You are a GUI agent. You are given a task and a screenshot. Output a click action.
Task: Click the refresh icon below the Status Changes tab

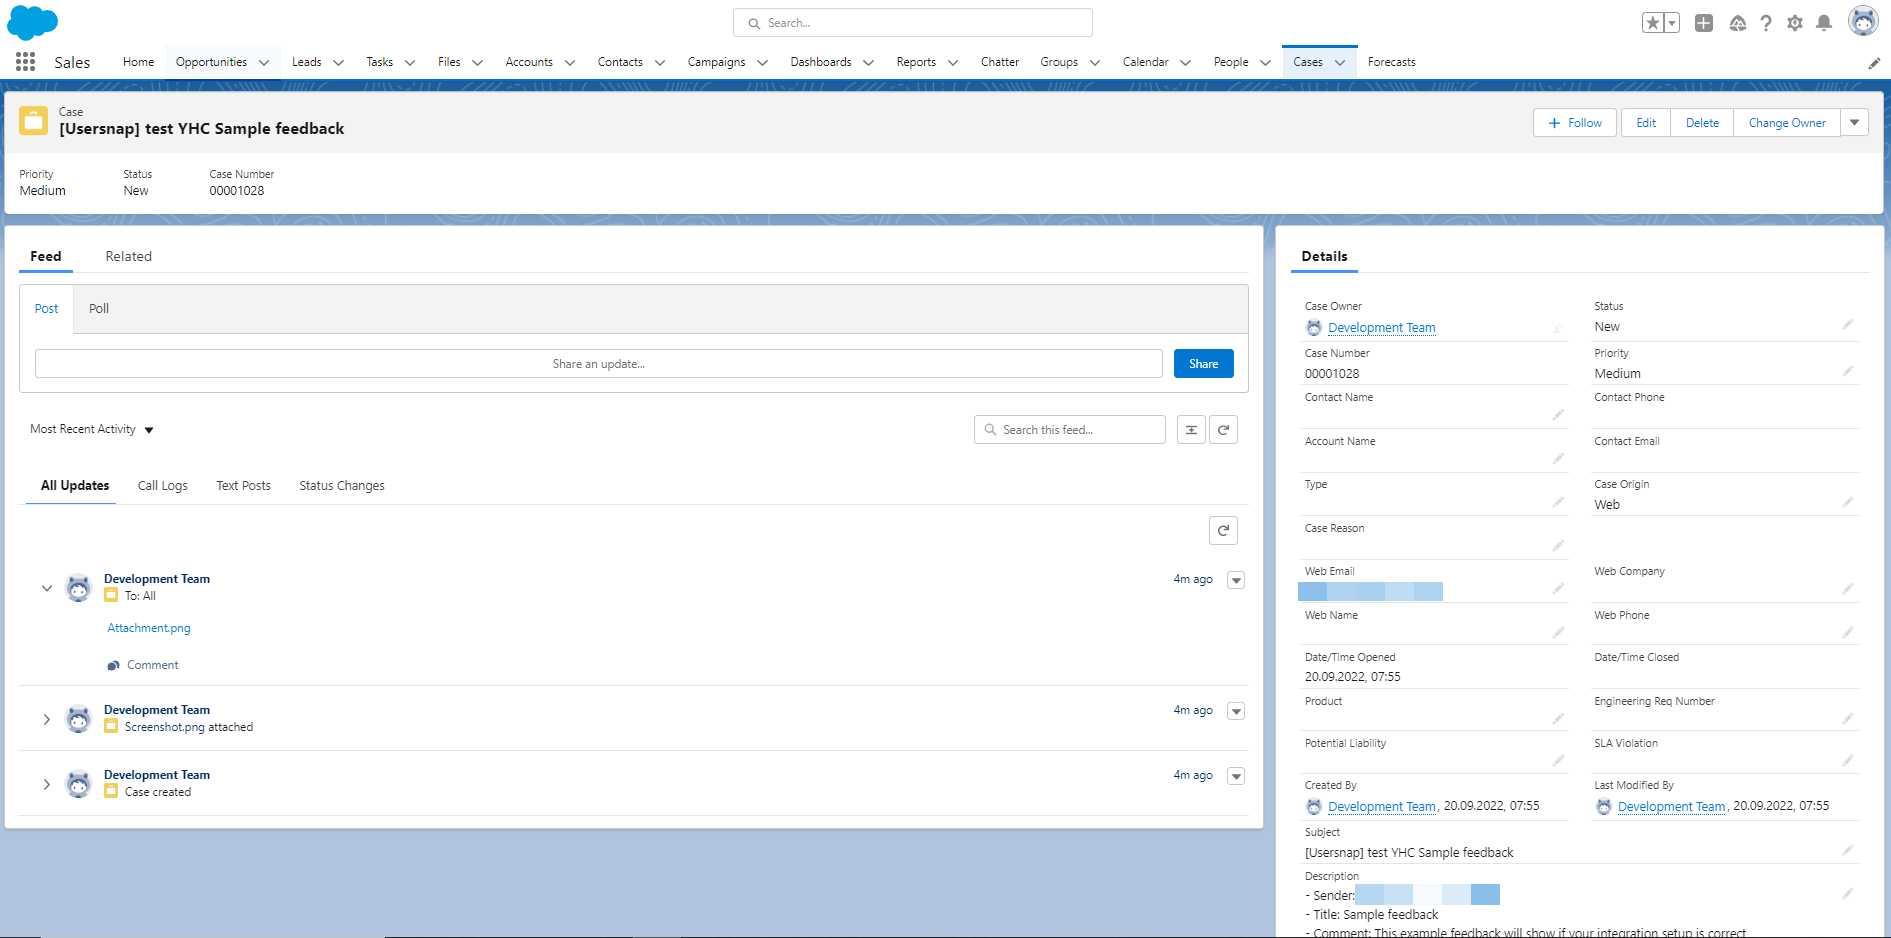tap(1223, 531)
